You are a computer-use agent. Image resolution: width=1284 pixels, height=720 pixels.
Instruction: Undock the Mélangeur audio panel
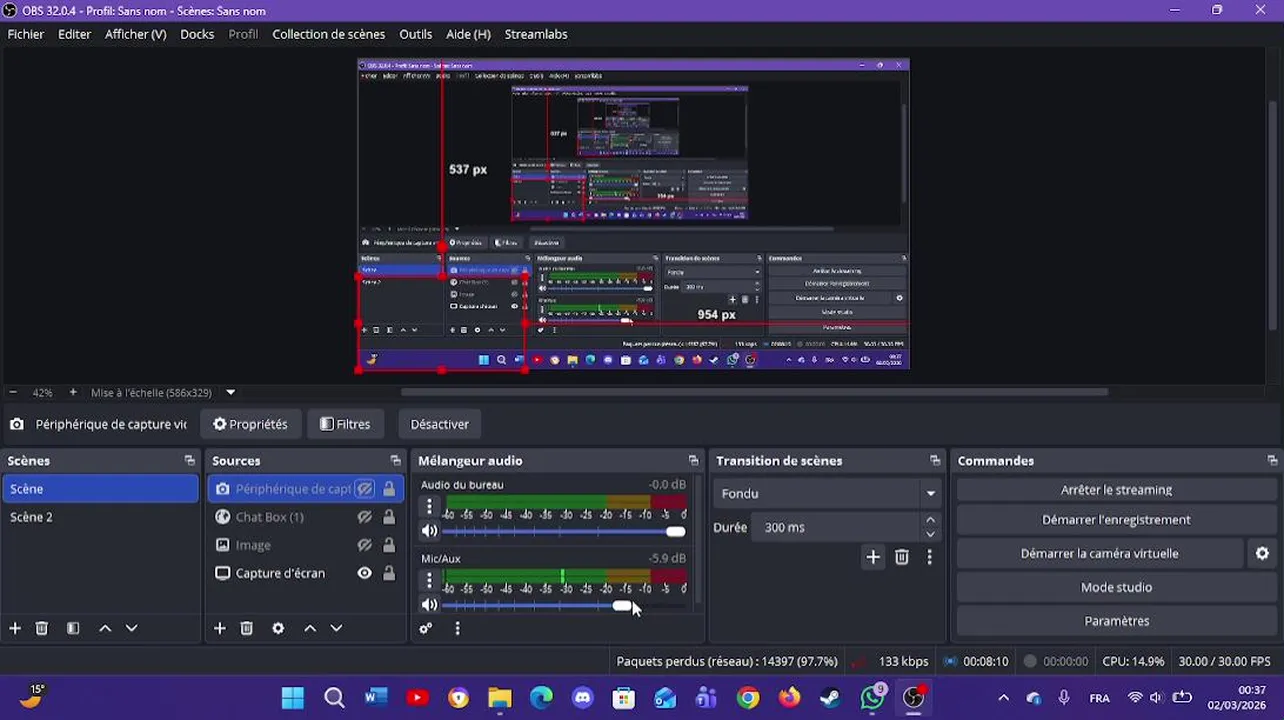[693, 461]
